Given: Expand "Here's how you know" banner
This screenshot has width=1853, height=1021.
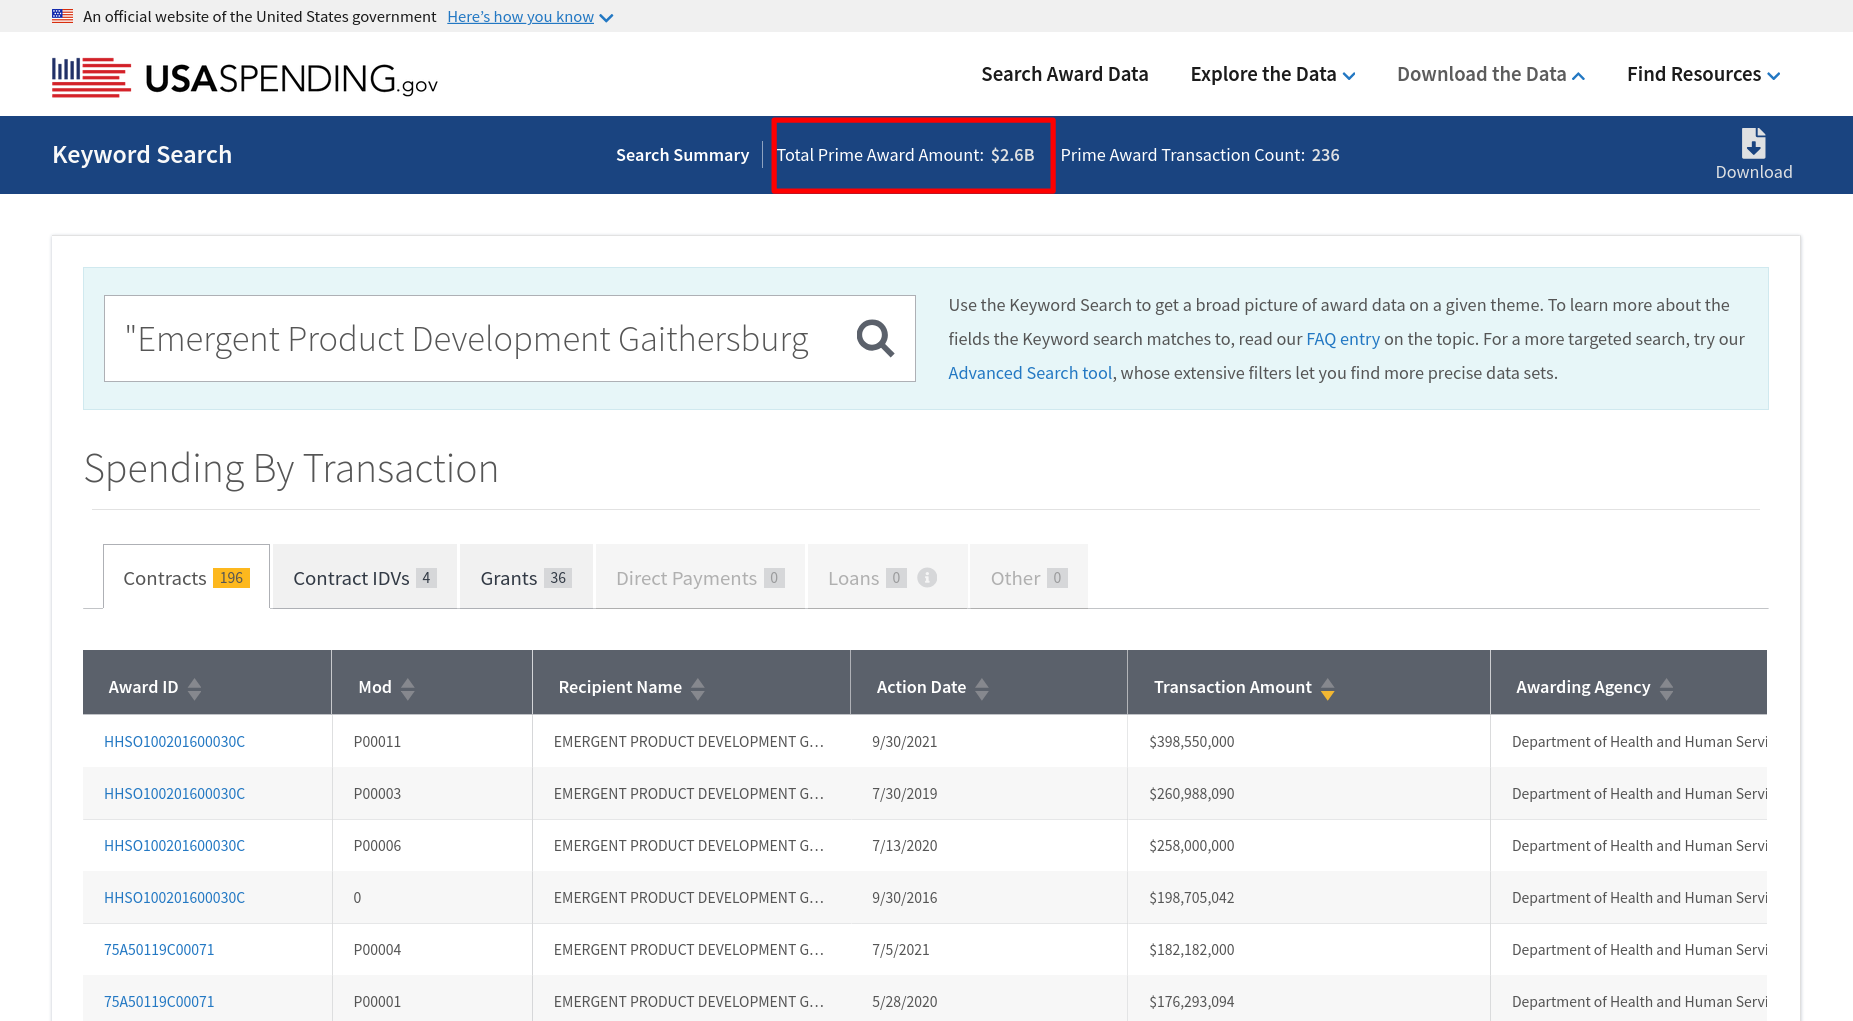Looking at the screenshot, I should click(x=530, y=16).
